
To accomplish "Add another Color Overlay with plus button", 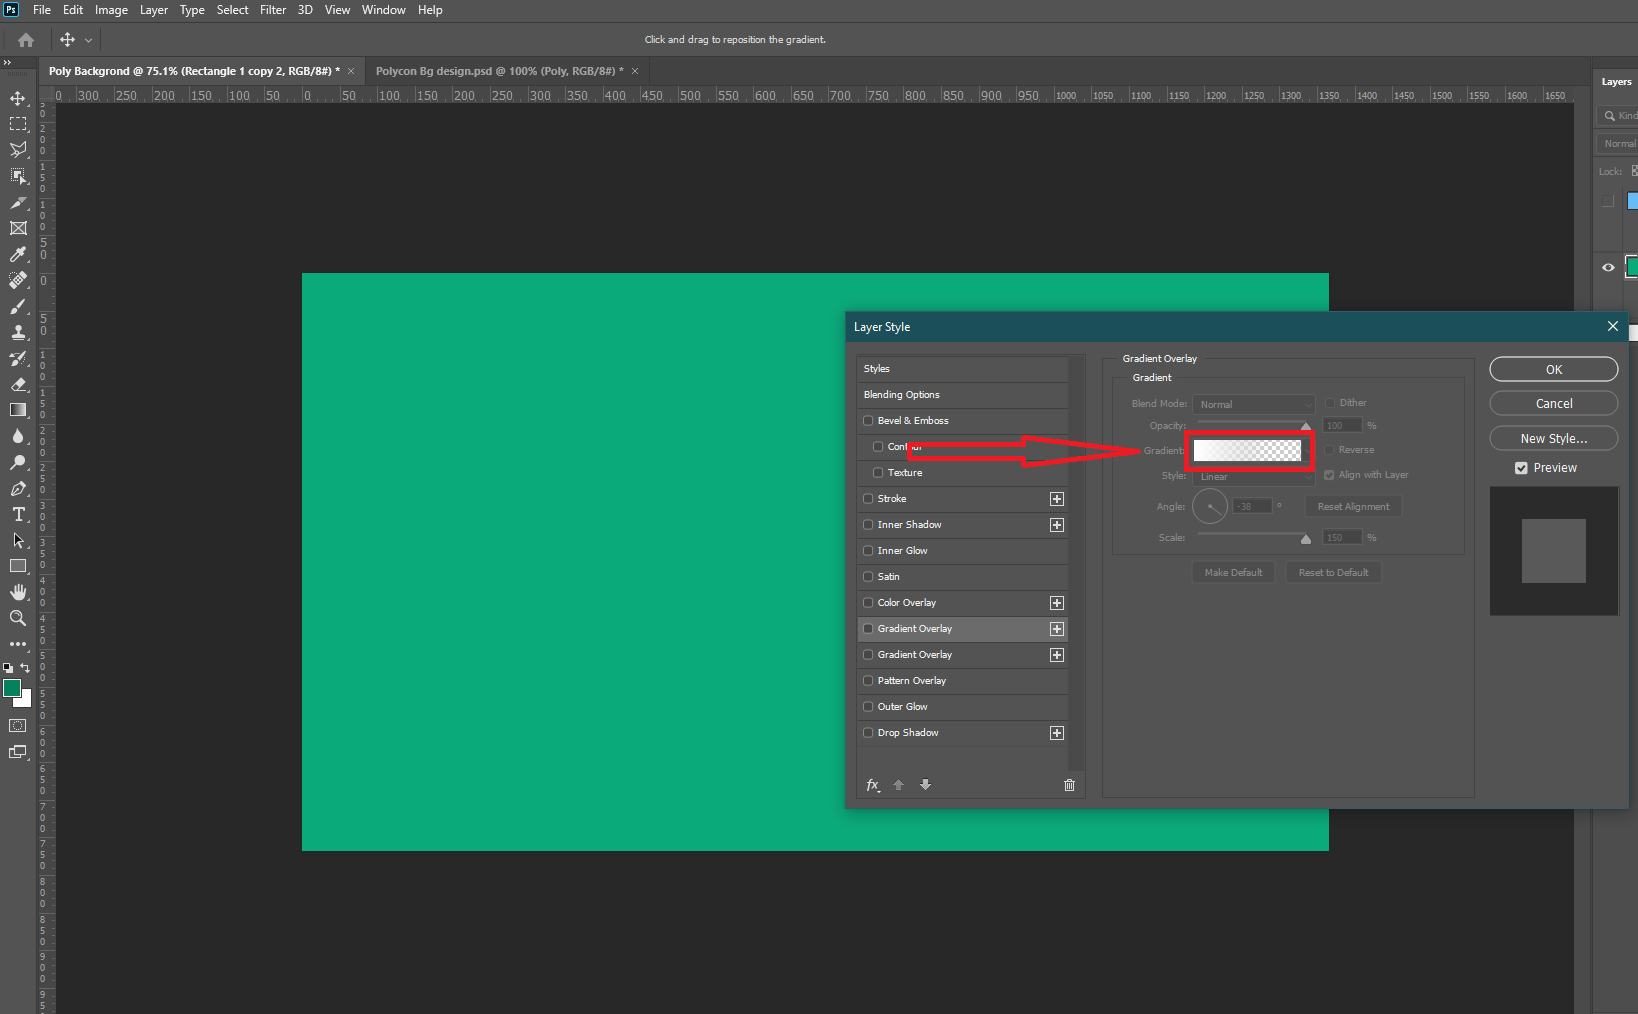I will (1056, 603).
